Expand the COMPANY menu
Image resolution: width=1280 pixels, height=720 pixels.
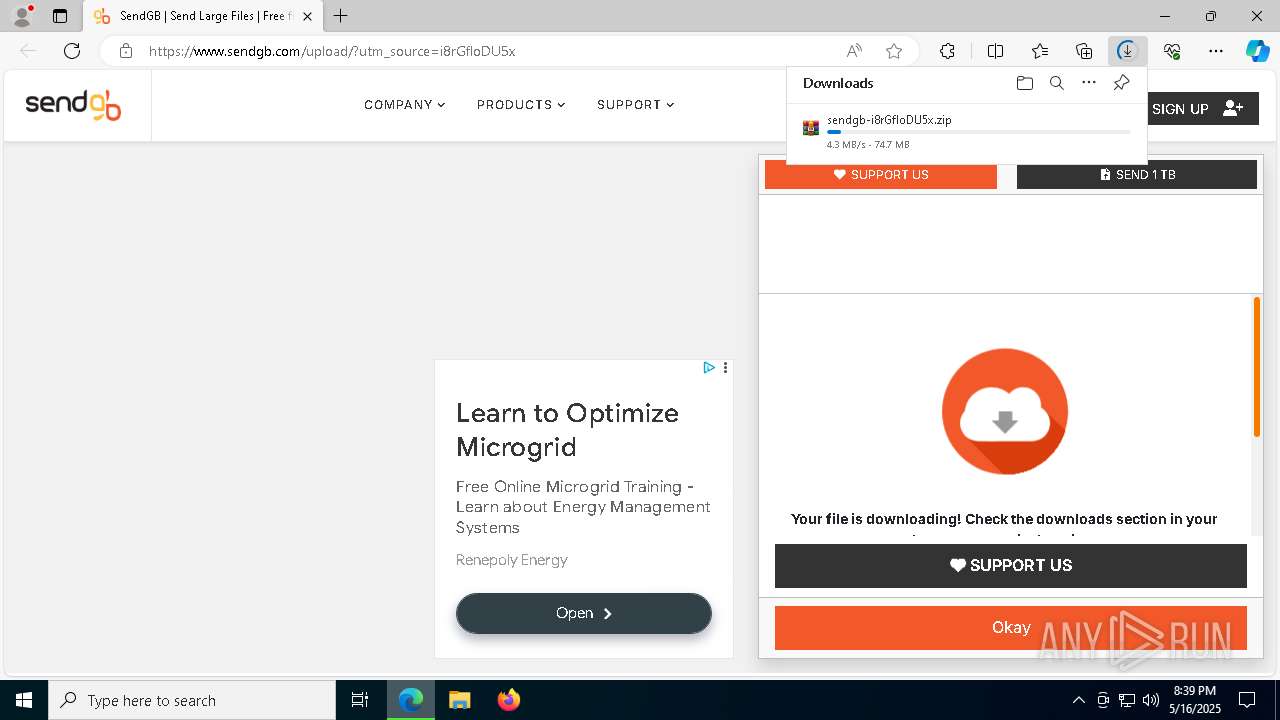click(404, 105)
